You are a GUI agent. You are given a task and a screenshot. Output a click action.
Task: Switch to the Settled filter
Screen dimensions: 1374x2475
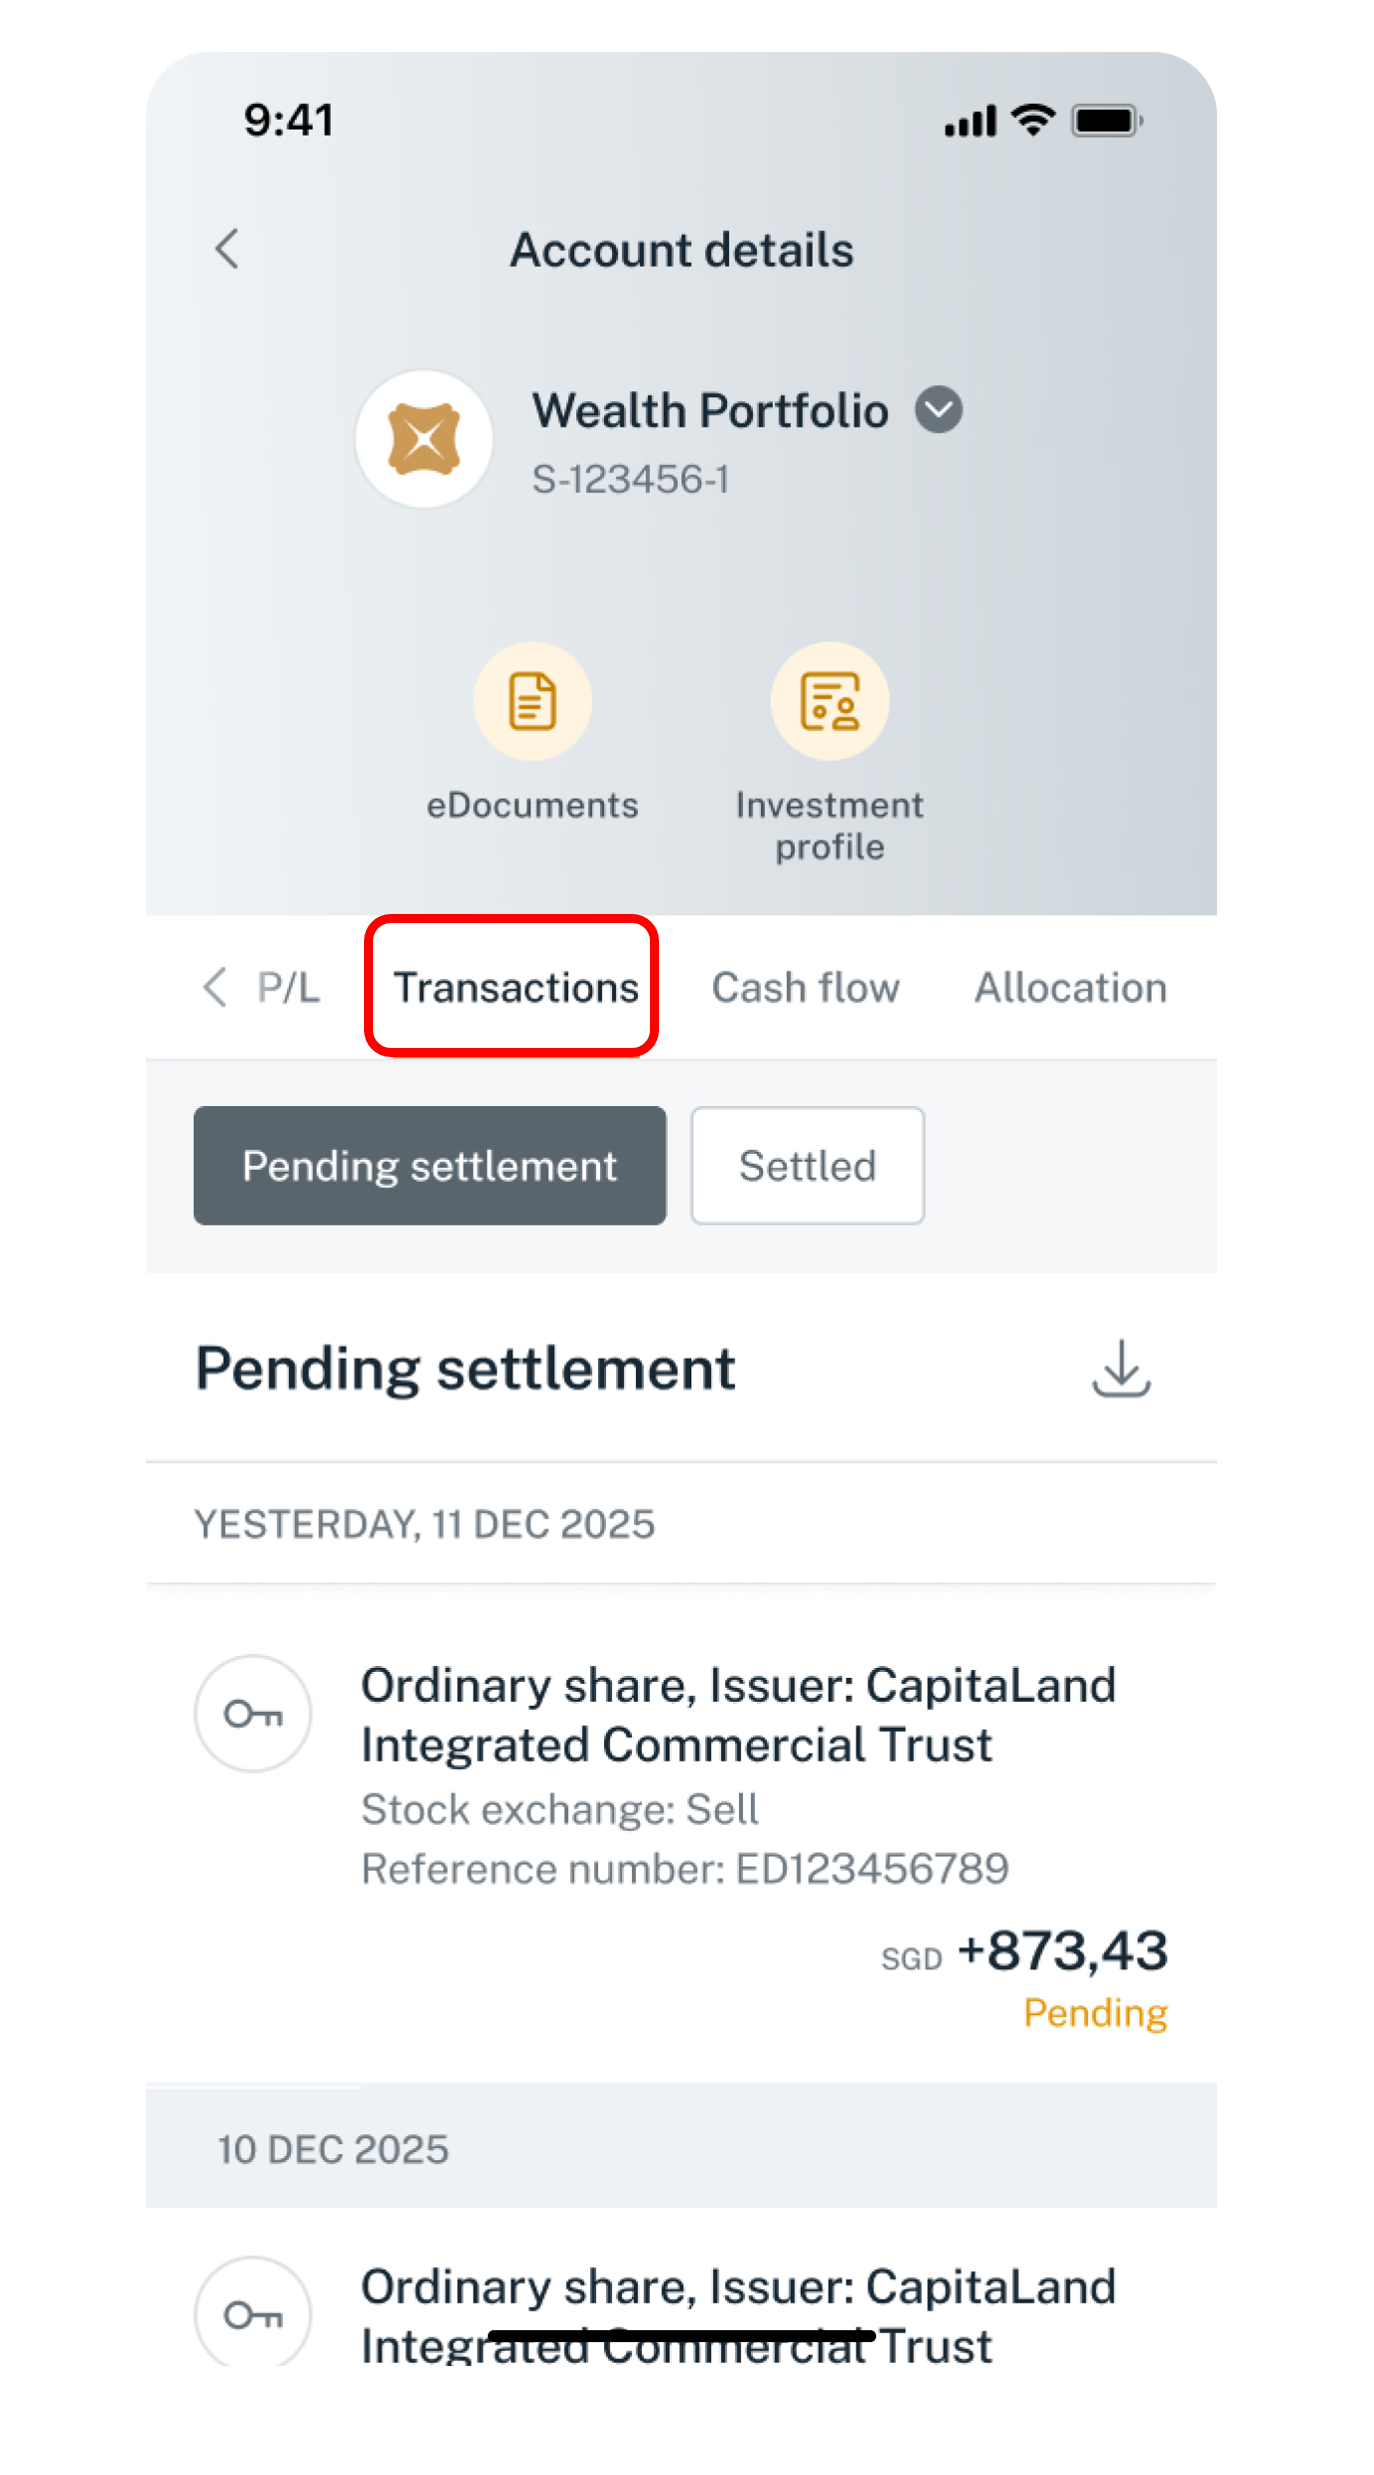point(807,1166)
